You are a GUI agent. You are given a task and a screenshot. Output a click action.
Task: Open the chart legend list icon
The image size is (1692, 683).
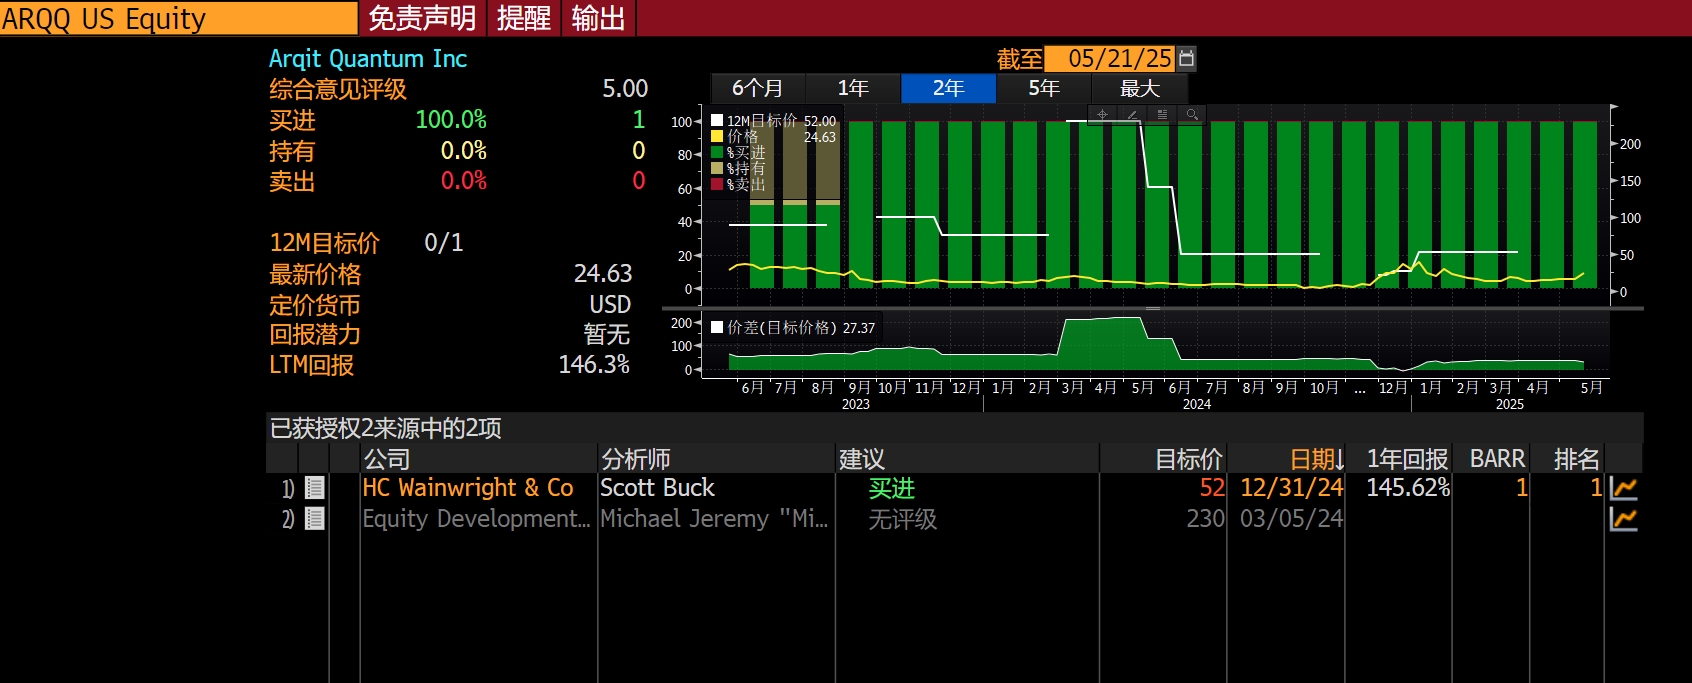click(1162, 115)
